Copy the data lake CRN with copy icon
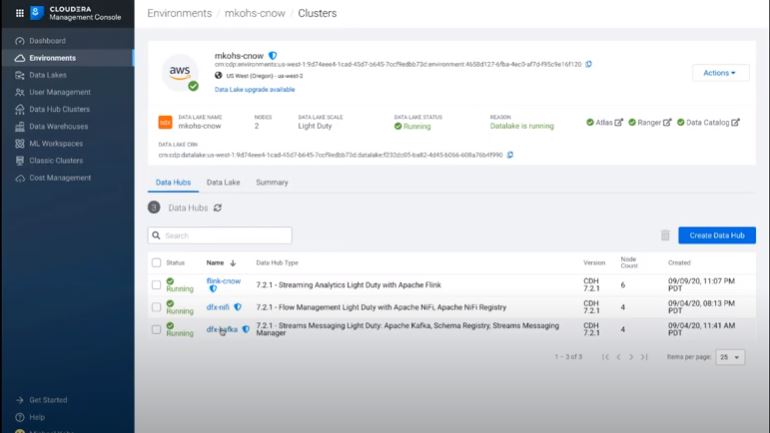This screenshot has height=433, width=770. tap(510, 155)
